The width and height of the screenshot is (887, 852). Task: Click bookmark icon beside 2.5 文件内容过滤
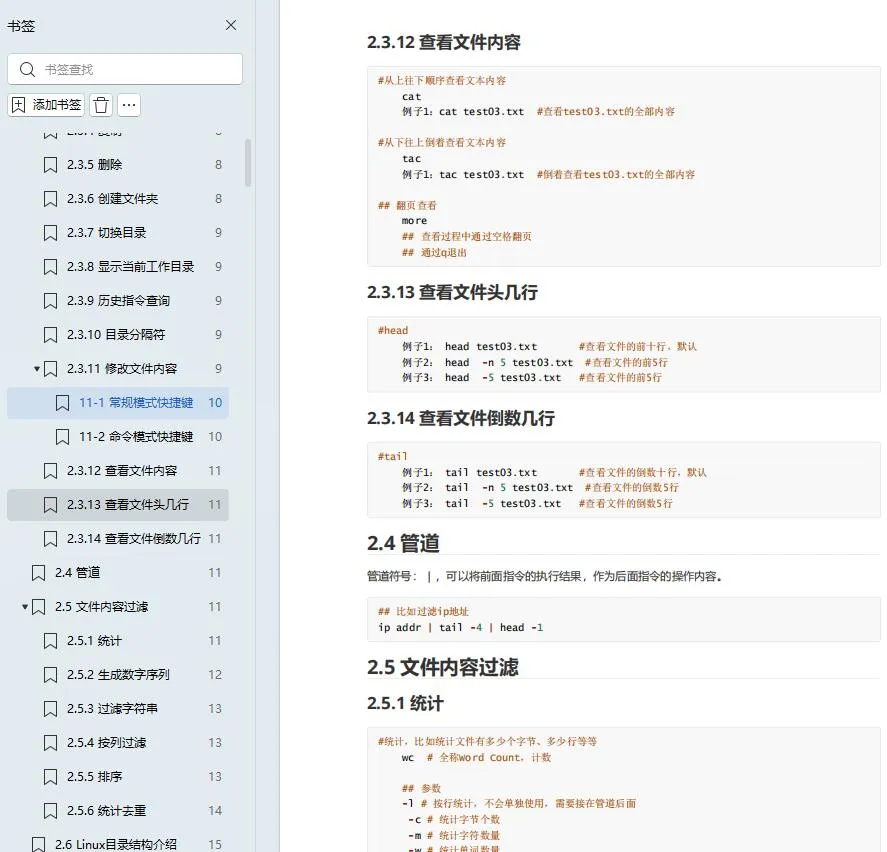tap(38, 607)
